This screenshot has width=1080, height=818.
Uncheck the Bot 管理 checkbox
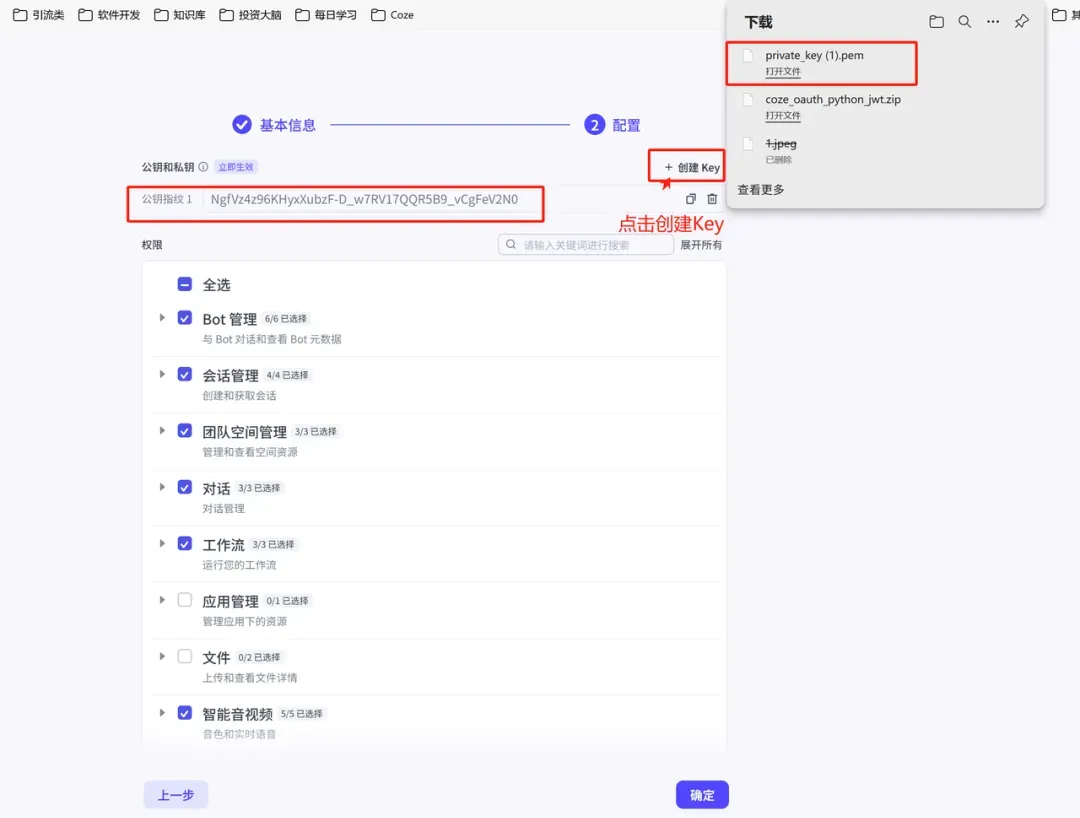point(185,318)
